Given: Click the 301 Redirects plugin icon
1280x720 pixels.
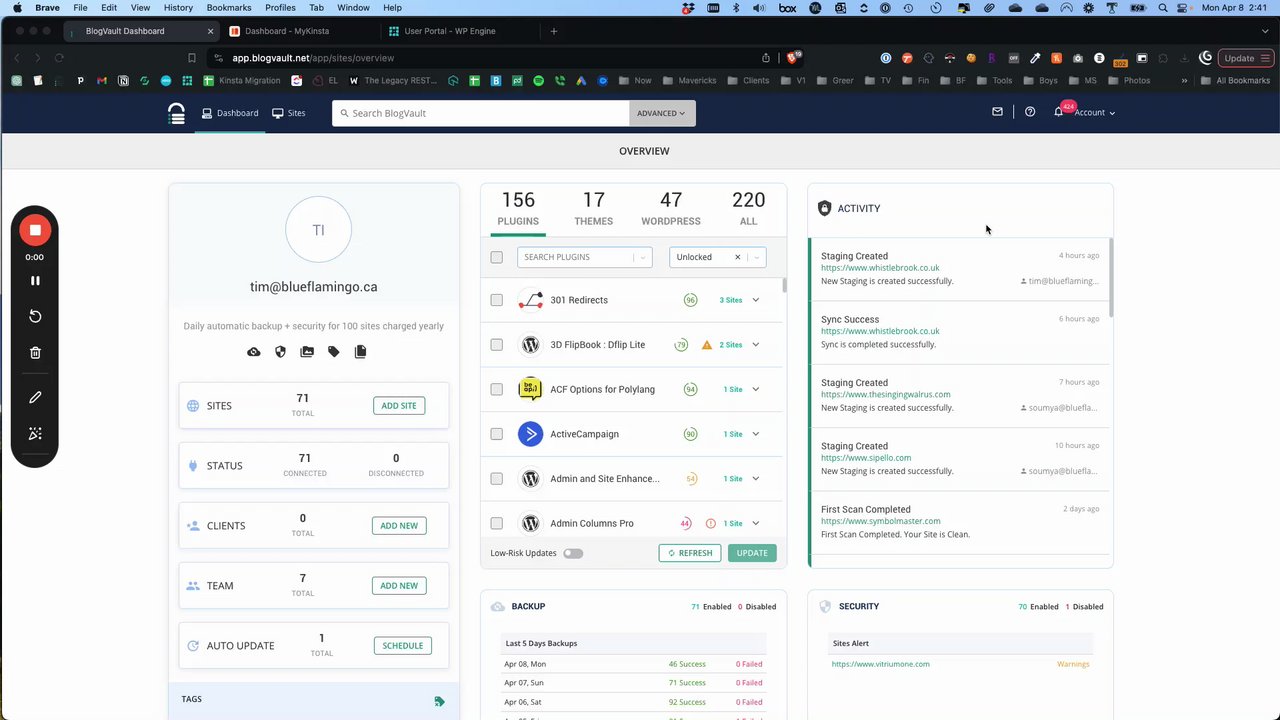Looking at the screenshot, I should pyautogui.click(x=531, y=300).
